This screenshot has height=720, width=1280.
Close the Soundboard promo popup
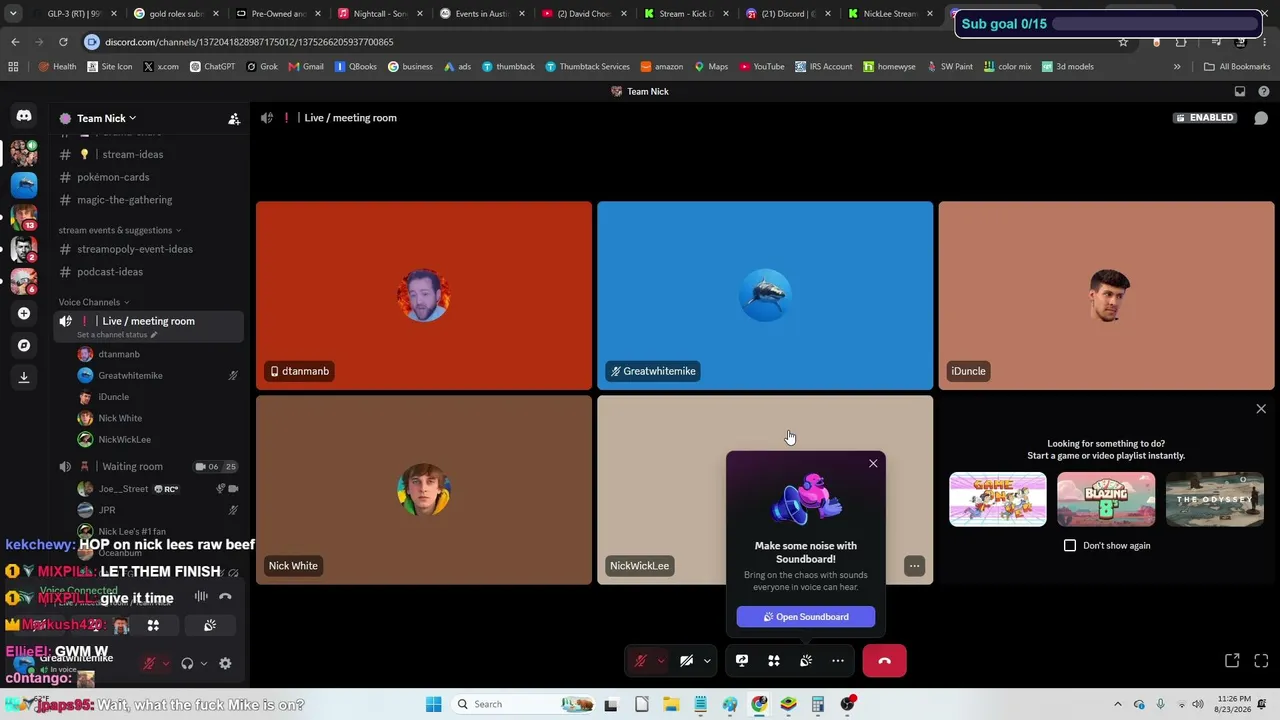(x=873, y=464)
